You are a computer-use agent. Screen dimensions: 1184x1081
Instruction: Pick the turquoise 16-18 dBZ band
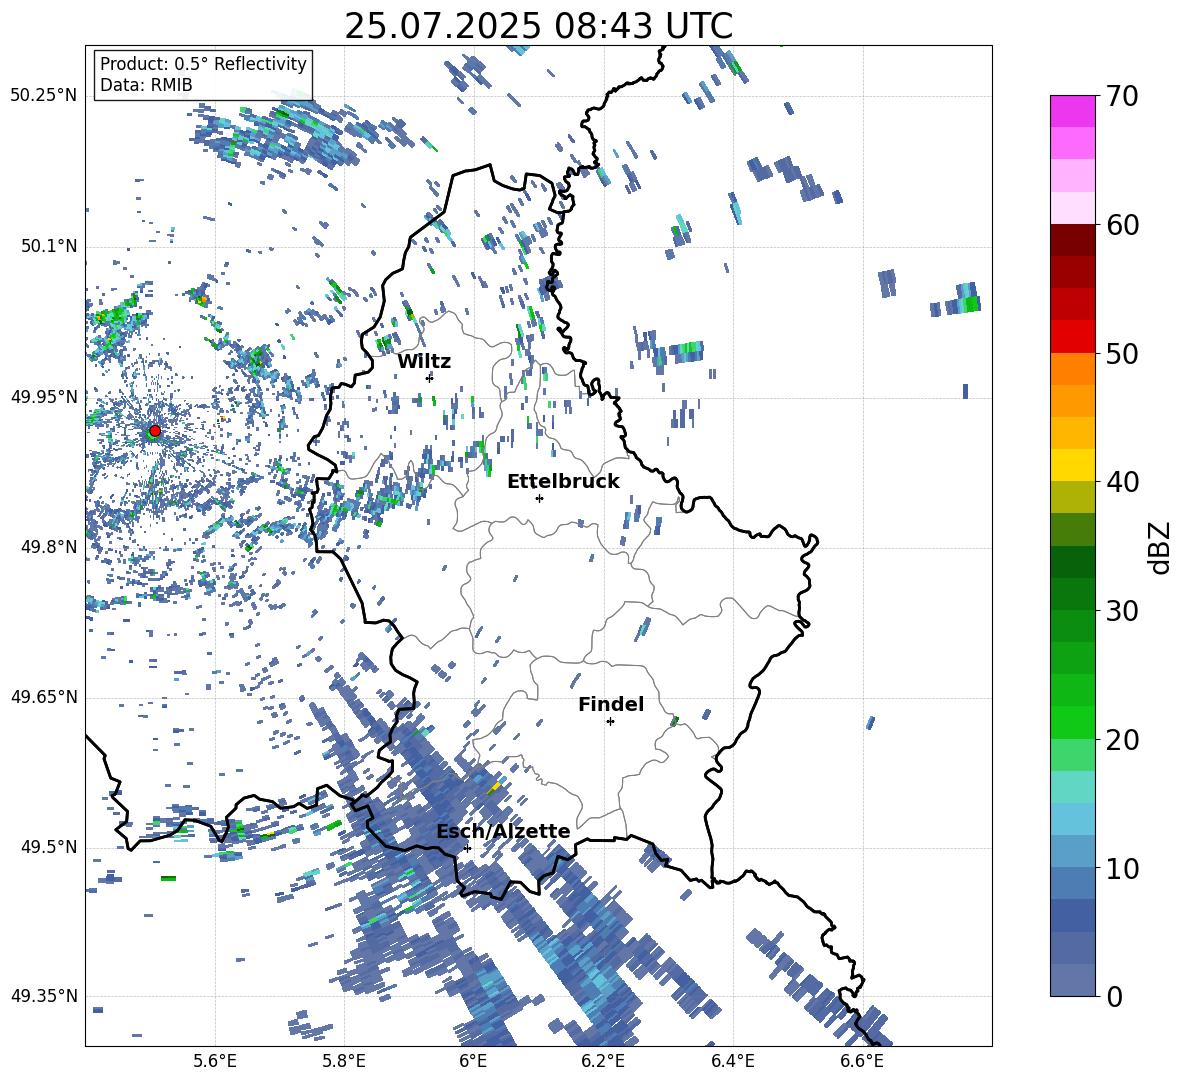pos(1072,786)
